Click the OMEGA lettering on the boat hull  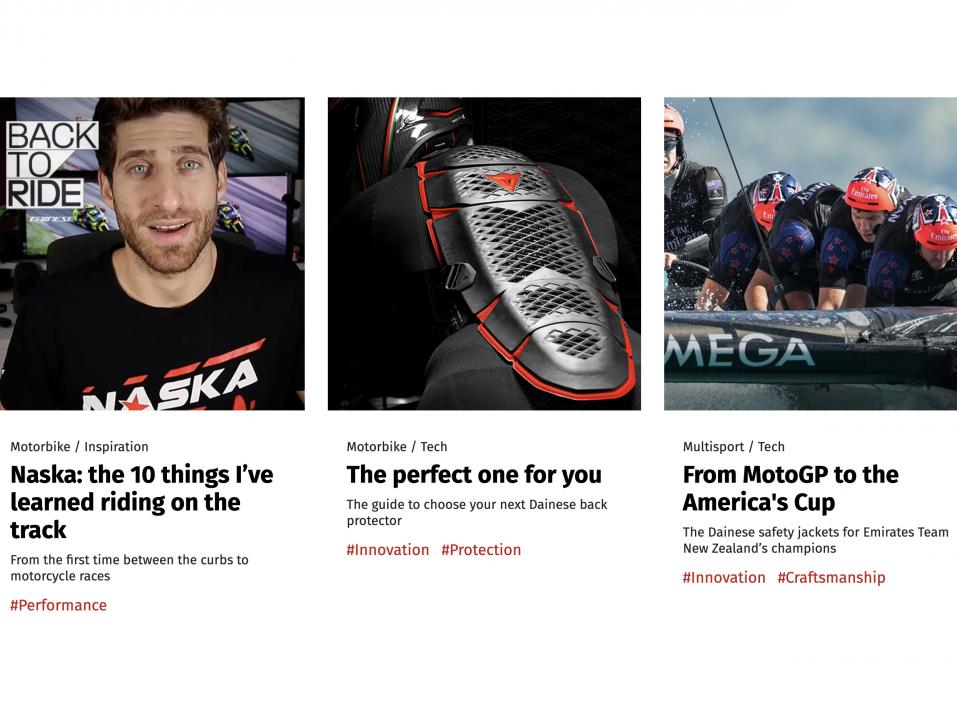(x=740, y=352)
